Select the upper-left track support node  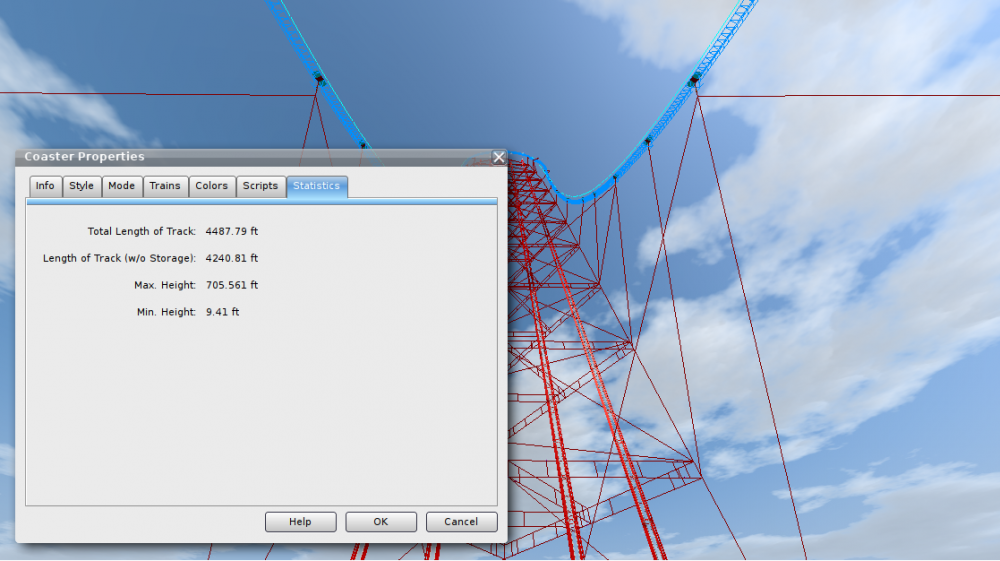tap(319, 78)
